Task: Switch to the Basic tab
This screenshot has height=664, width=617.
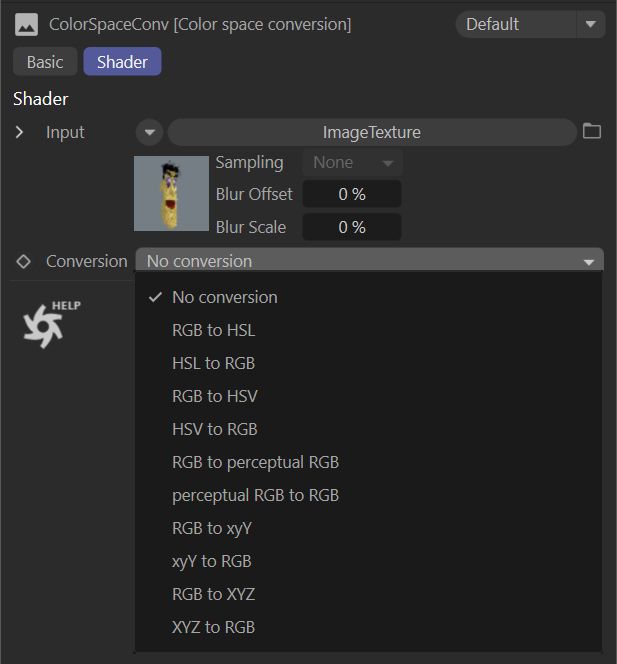Action: tap(45, 62)
